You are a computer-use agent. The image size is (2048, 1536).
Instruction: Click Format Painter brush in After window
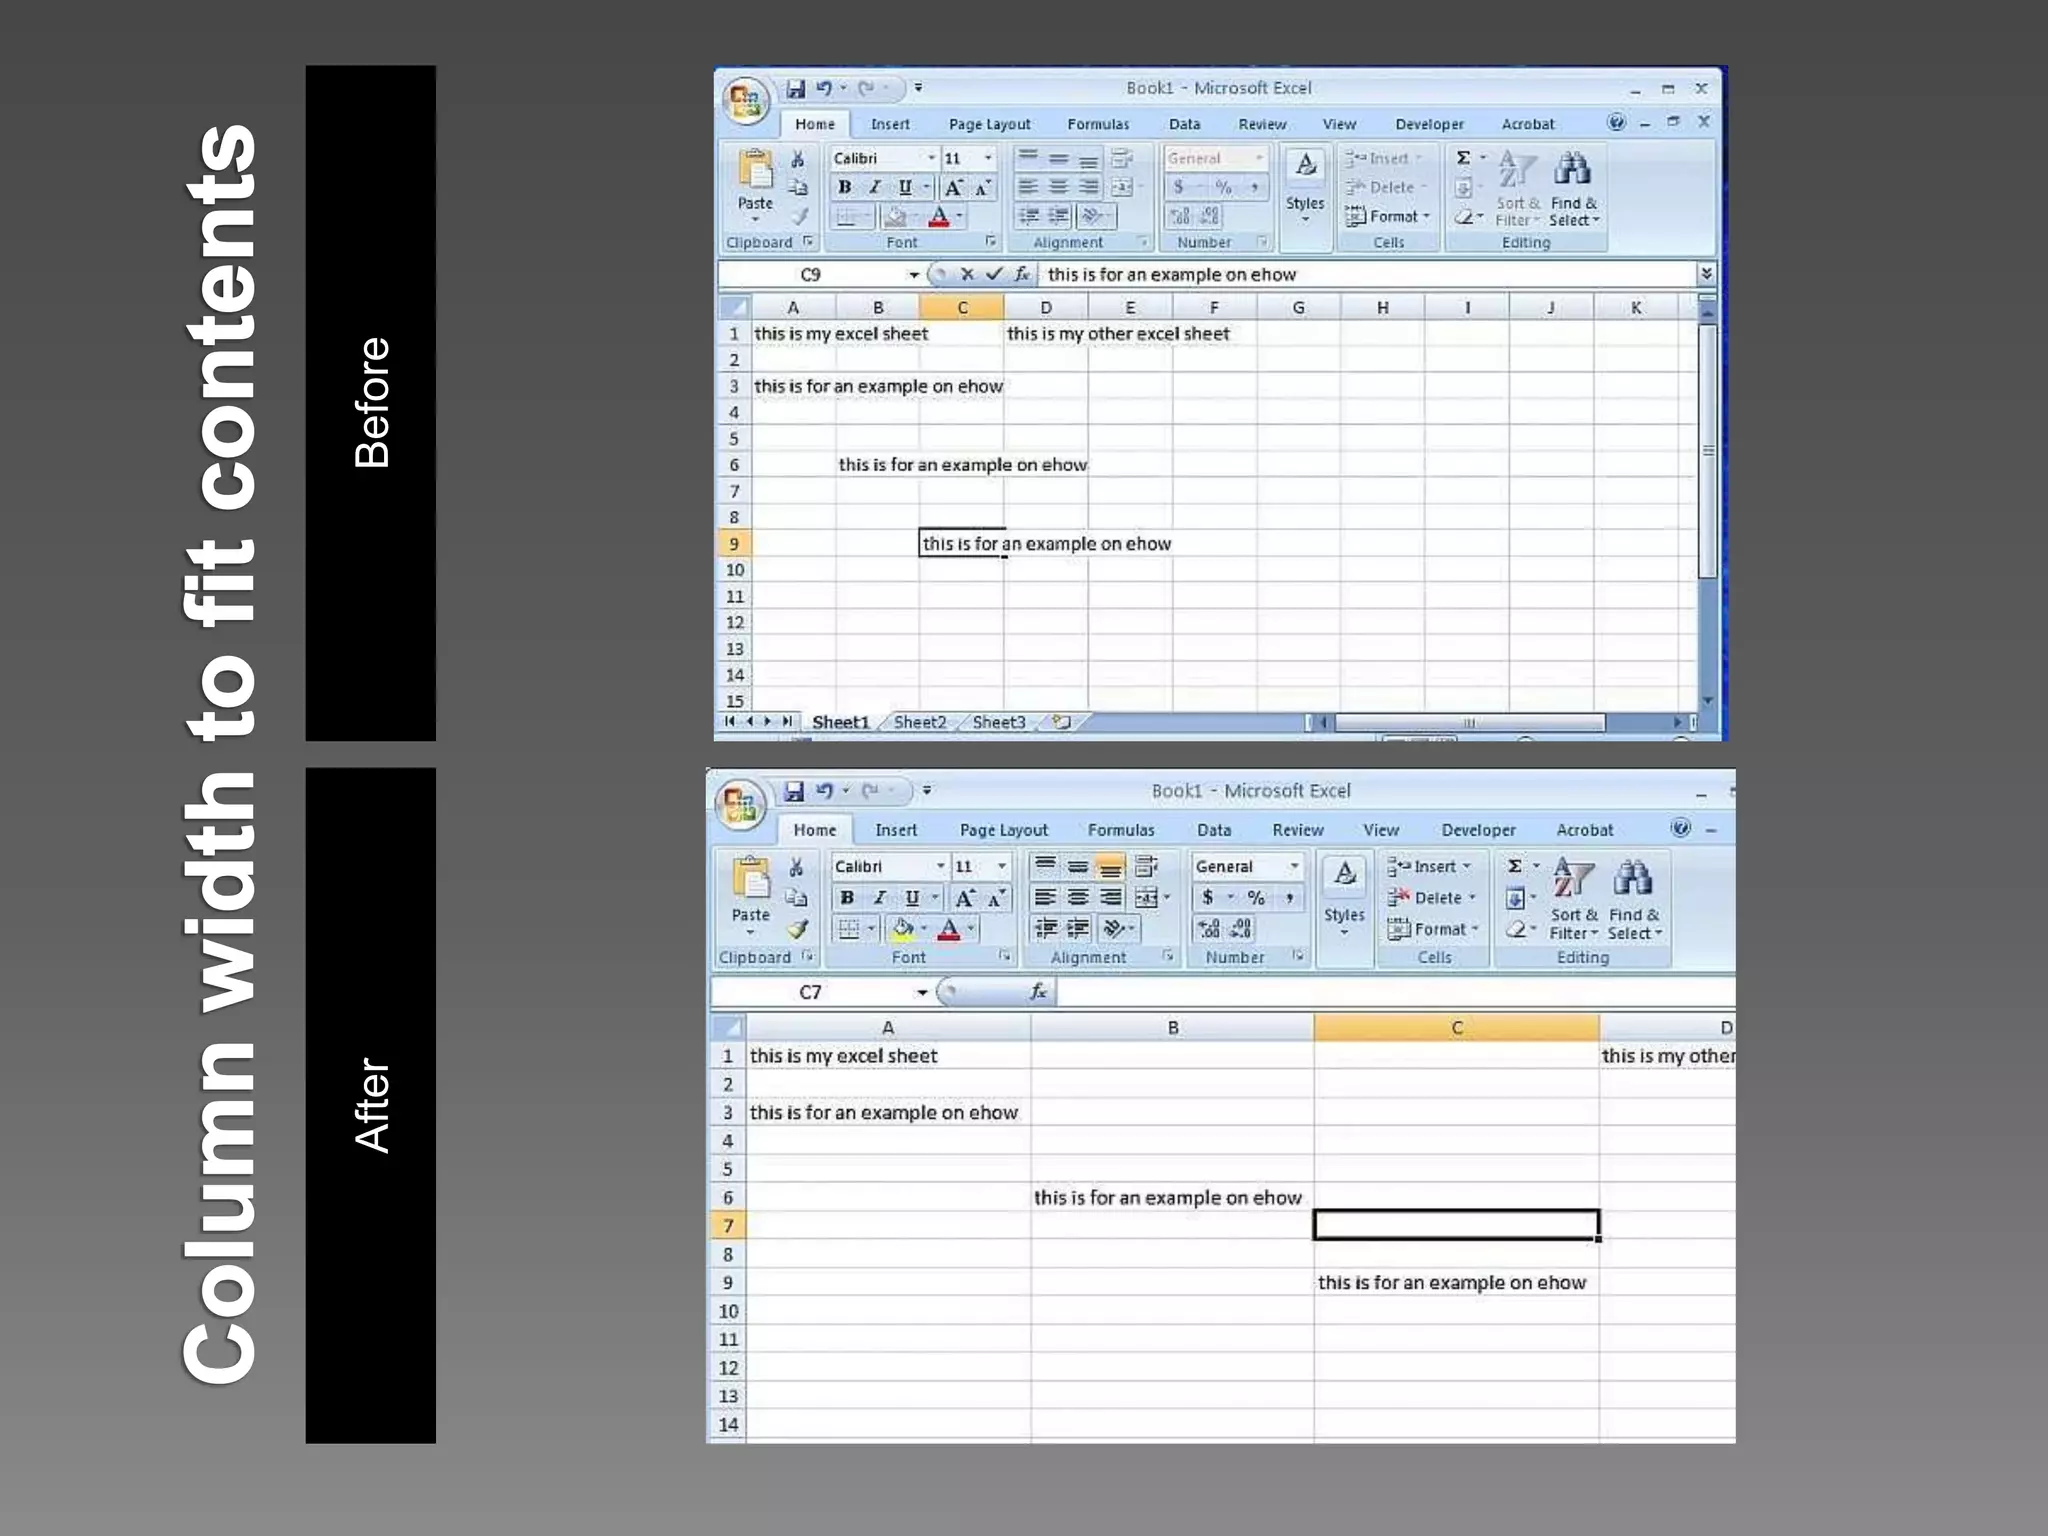click(x=797, y=930)
